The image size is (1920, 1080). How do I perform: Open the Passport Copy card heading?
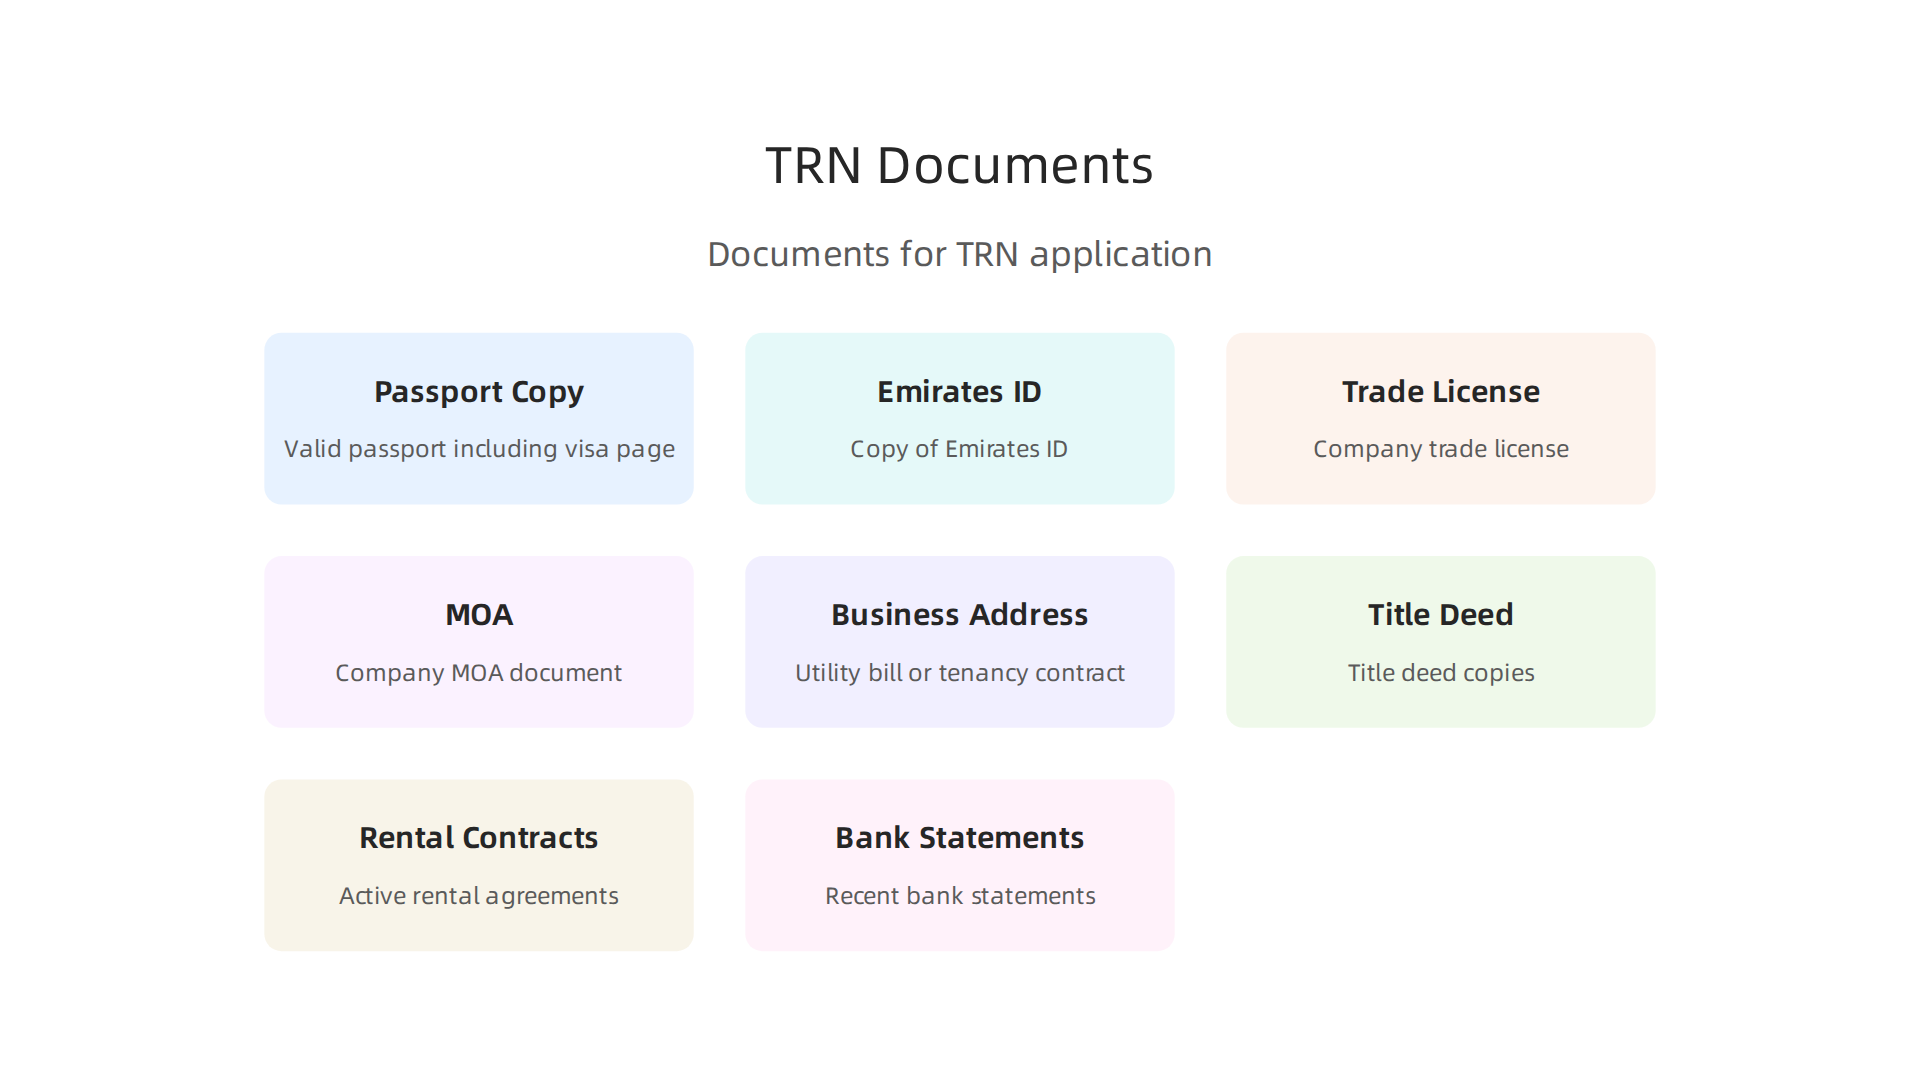coord(479,392)
